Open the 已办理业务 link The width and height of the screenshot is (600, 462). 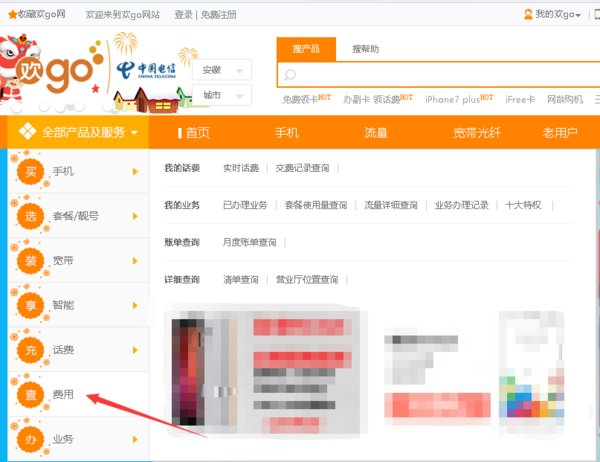pyautogui.click(x=245, y=205)
